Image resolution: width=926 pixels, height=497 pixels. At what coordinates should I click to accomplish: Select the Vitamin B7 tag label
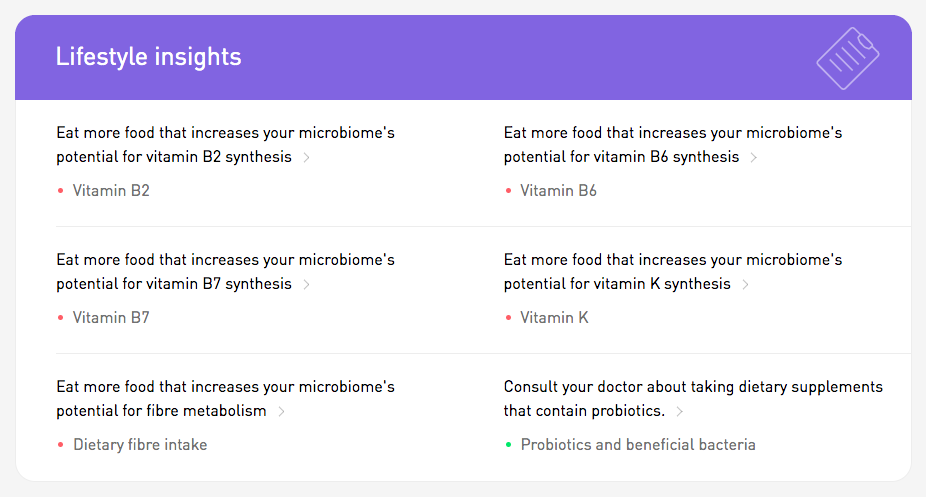coord(111,318)
